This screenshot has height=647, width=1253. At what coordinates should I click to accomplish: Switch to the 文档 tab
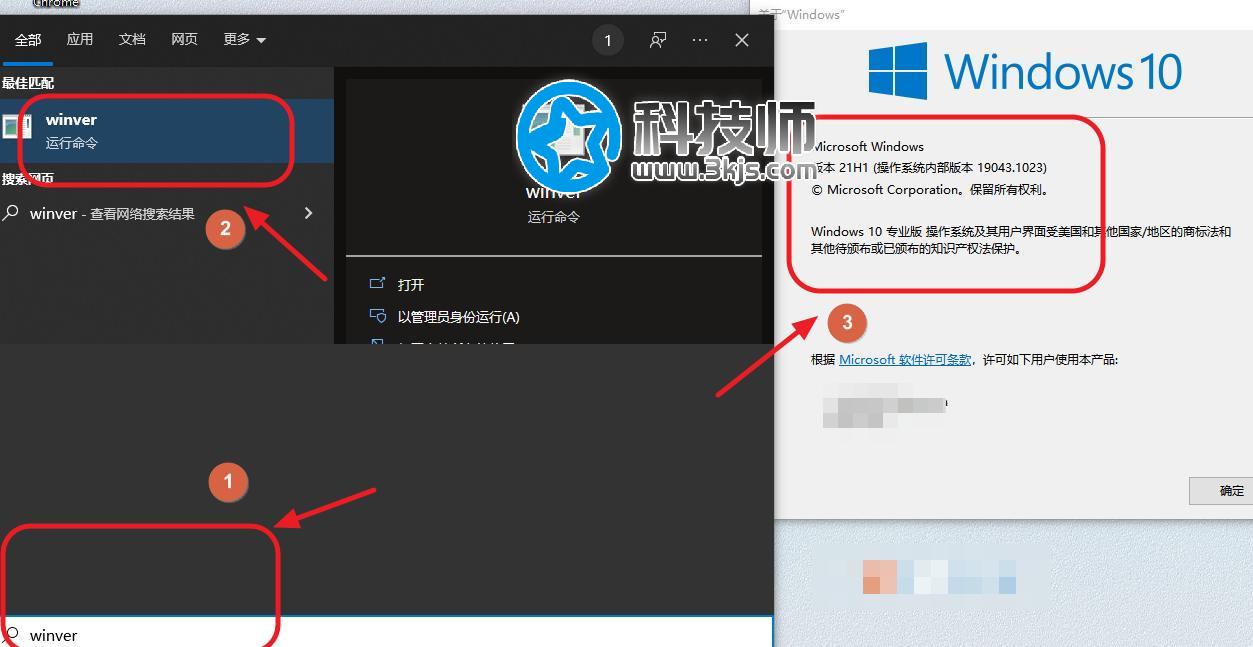pyautogui.click(x=132, y=39)
